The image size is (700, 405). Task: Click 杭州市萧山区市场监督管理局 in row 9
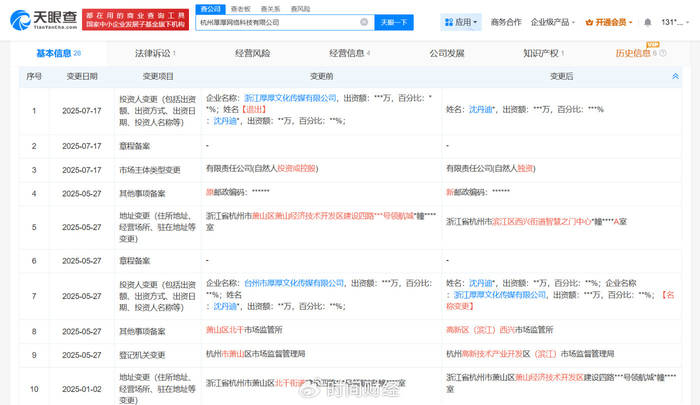pos(255,354)
